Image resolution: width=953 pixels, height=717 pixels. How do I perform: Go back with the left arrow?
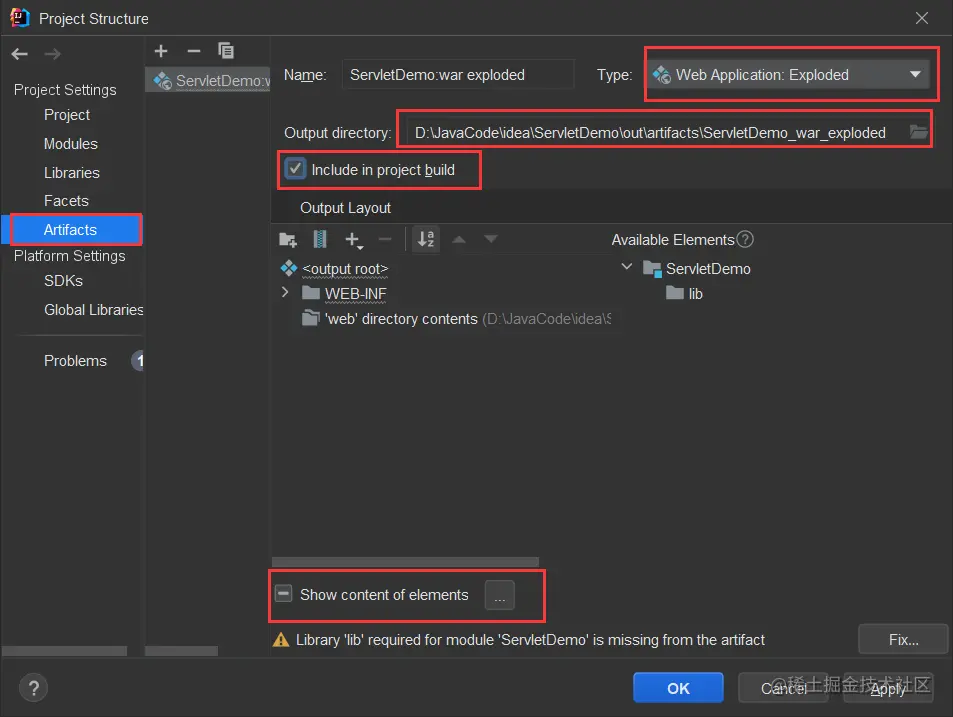pyautogui.click(x=19, y=54)
